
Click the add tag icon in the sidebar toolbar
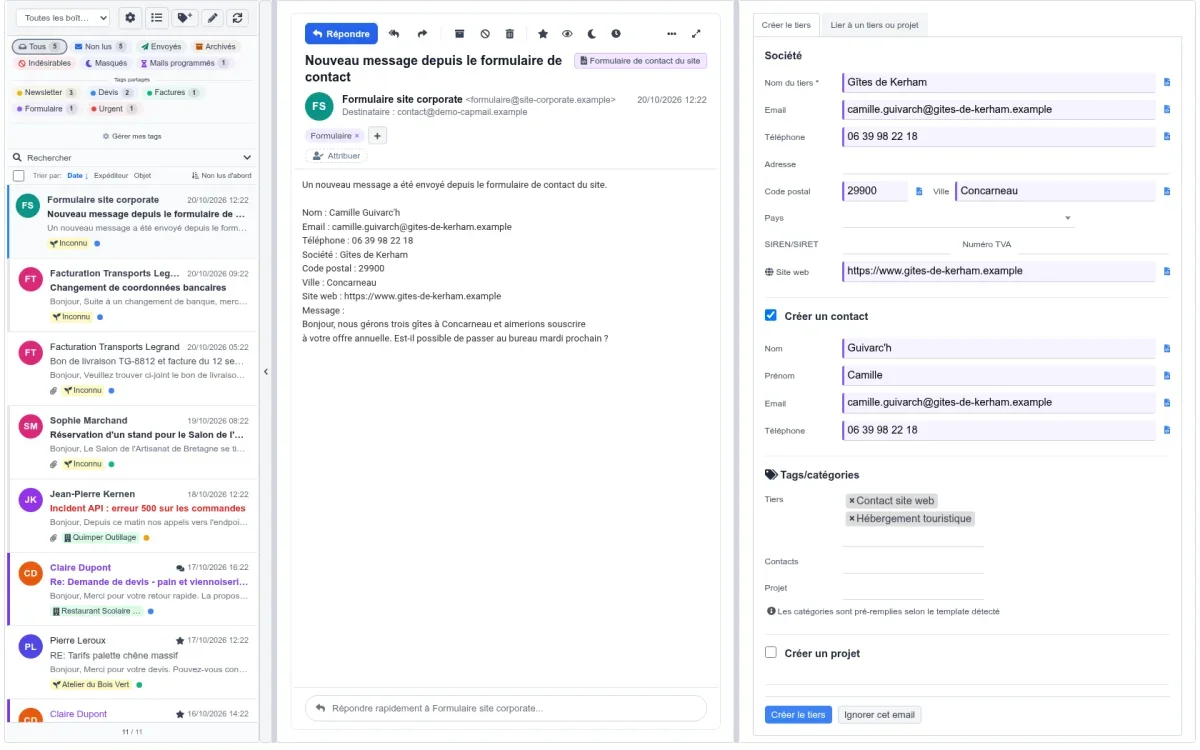[184, 18]
